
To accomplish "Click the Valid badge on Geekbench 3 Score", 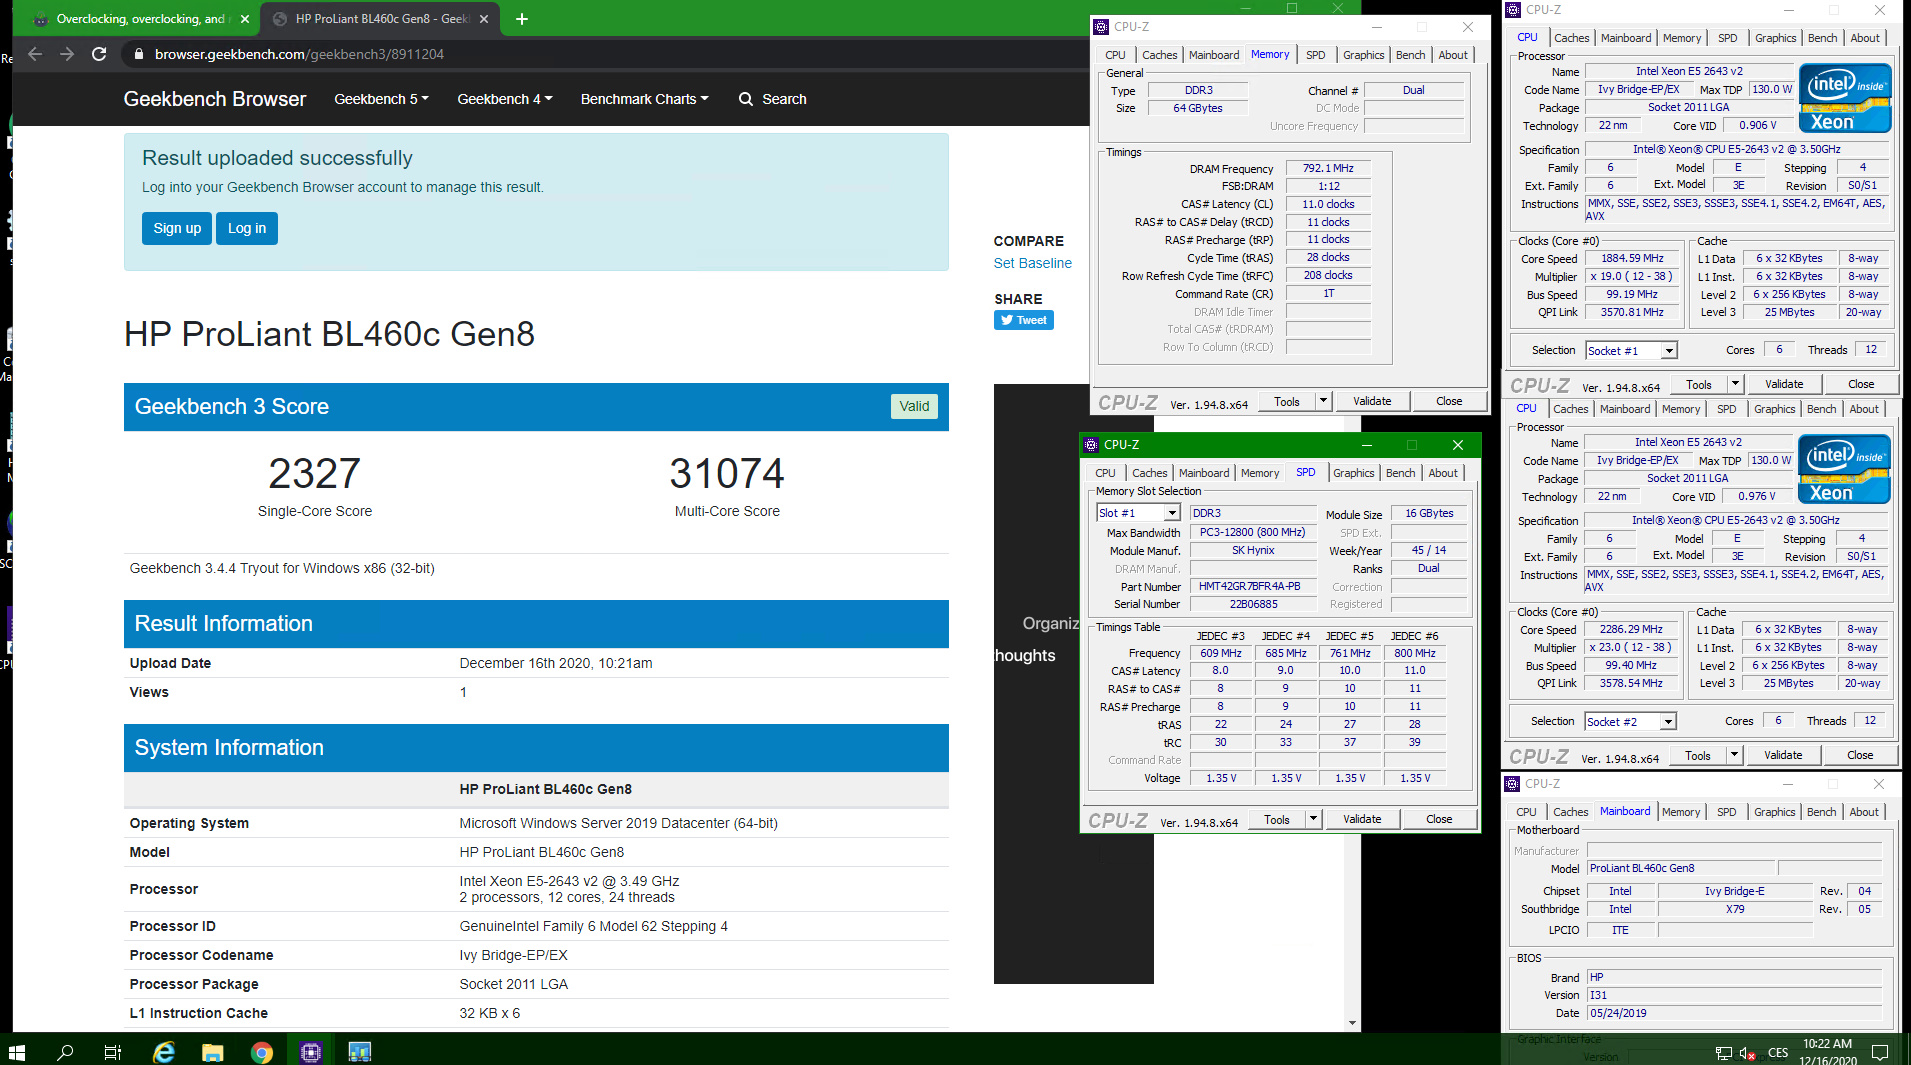I will [914, 406].
